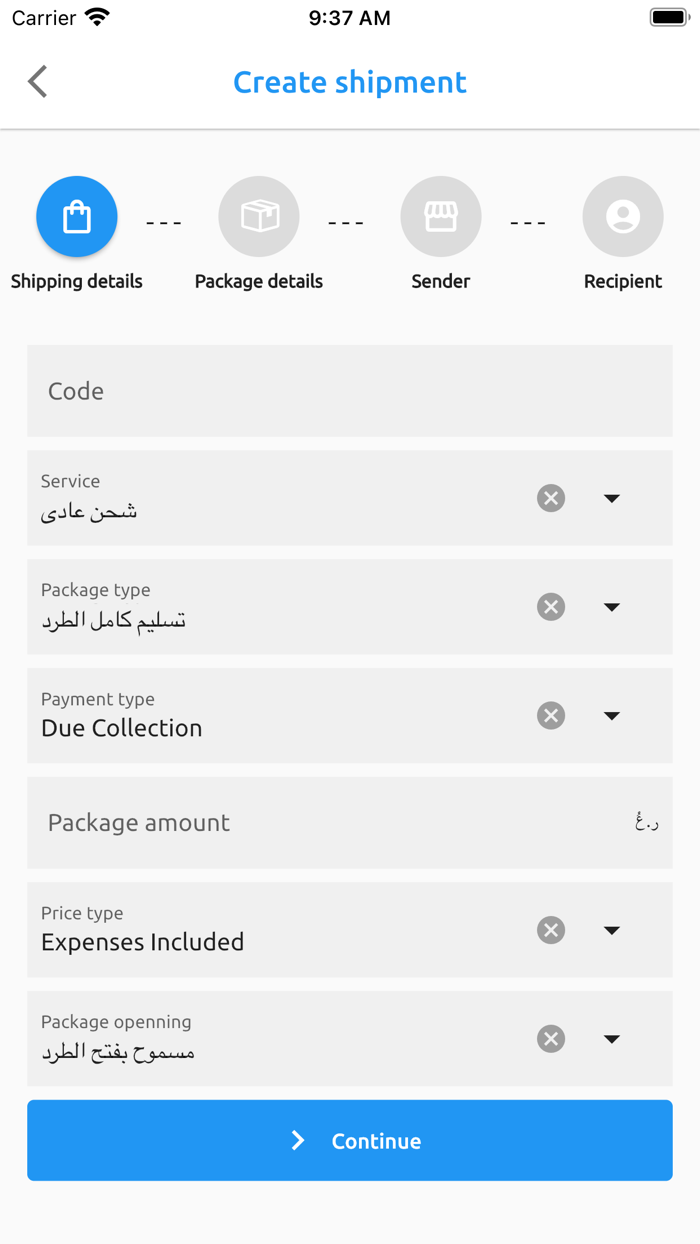This screenshot has height=1244, width=700.
Task: Click the Recipient person icon
Action: tap(623, 216)
